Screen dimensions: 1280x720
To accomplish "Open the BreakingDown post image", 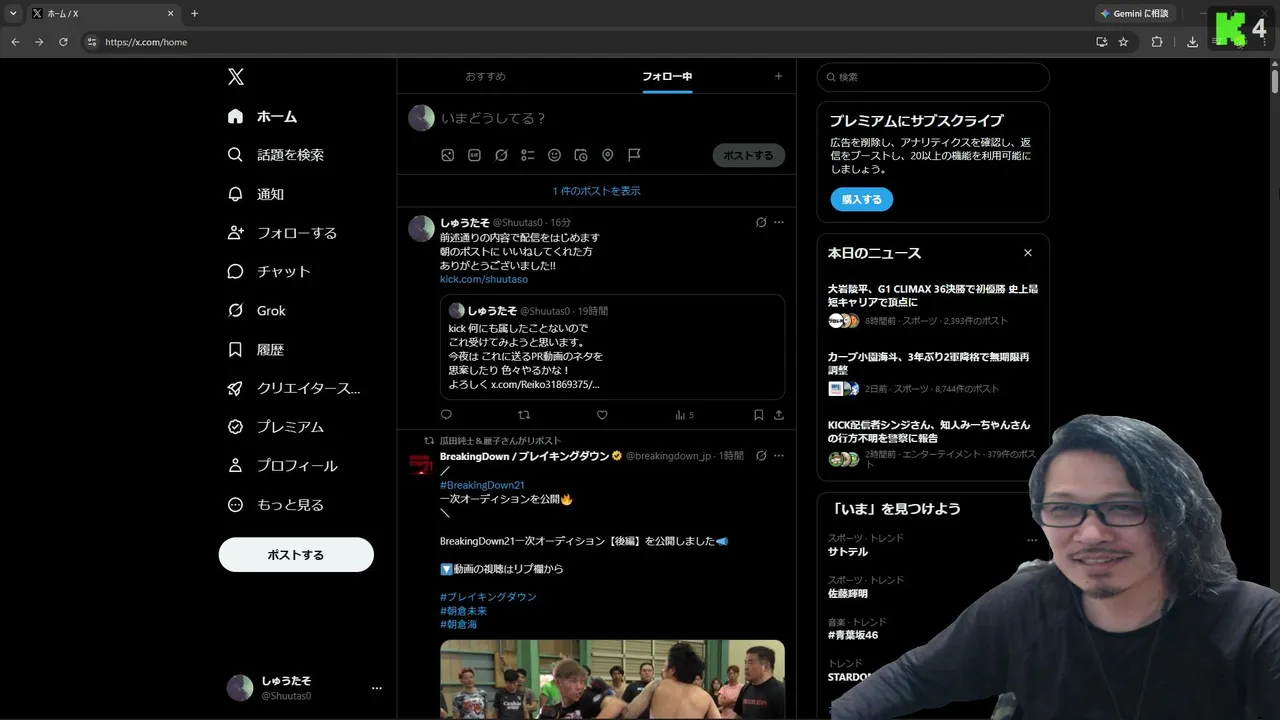I will [x=612, y=680].
